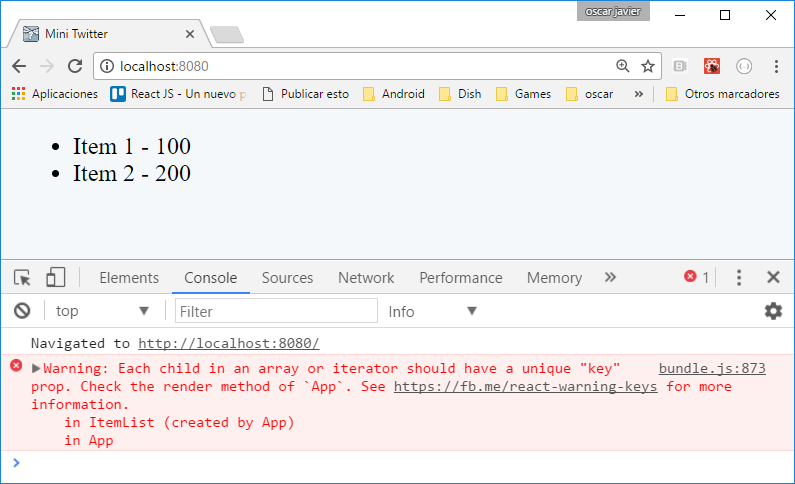The height and width of the screenshot is (484, 795).
Task: Click the zoom magnifier icon in address bar
Action: 623,66
